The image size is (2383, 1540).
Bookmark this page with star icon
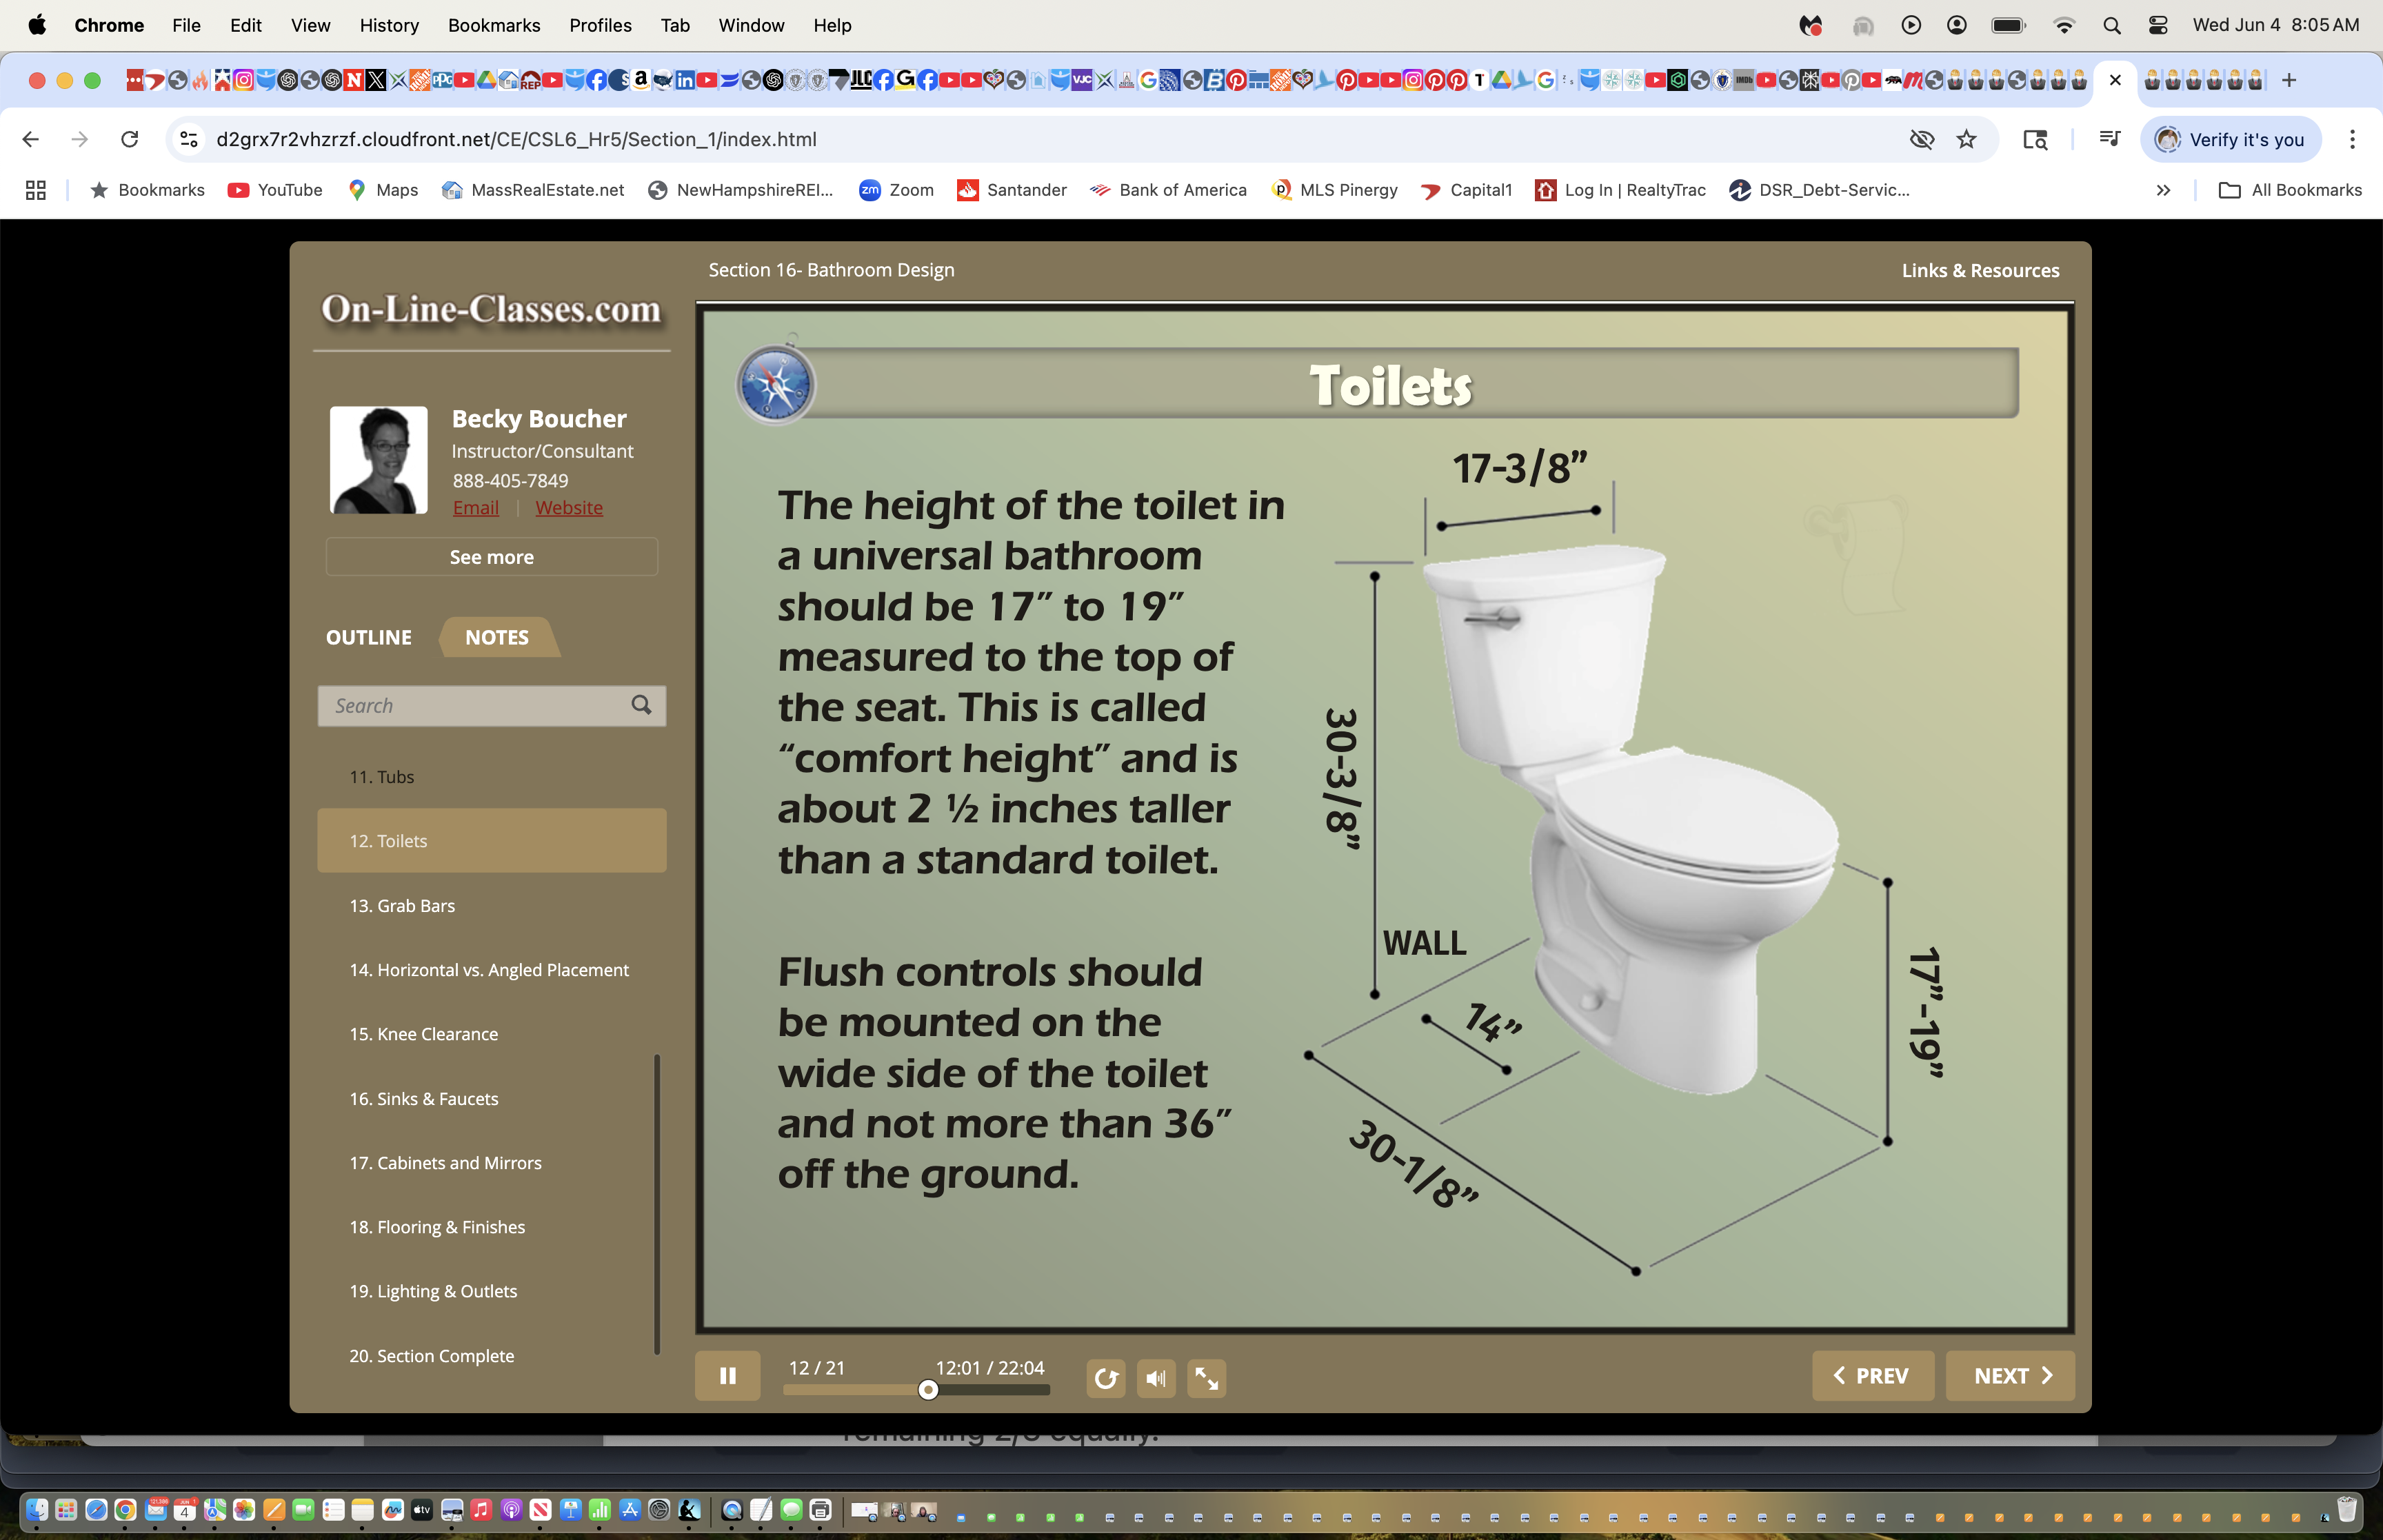pos(1966,139)
